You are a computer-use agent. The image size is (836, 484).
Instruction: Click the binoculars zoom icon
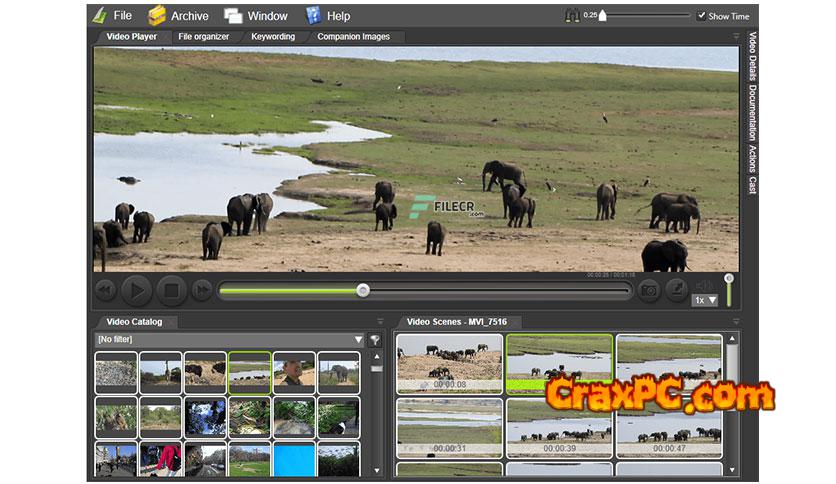[573, 15]
